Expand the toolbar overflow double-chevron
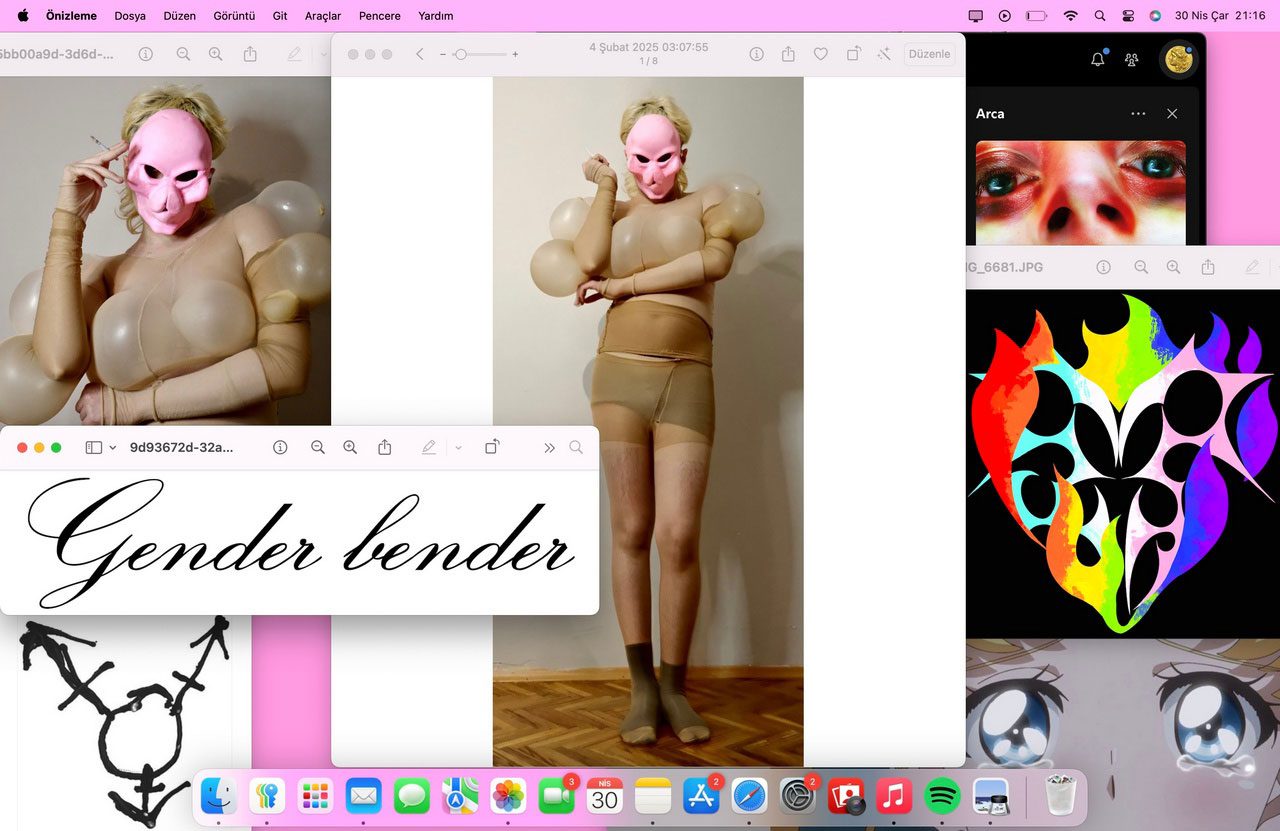1280x831 pixels. tap(549, 448)
